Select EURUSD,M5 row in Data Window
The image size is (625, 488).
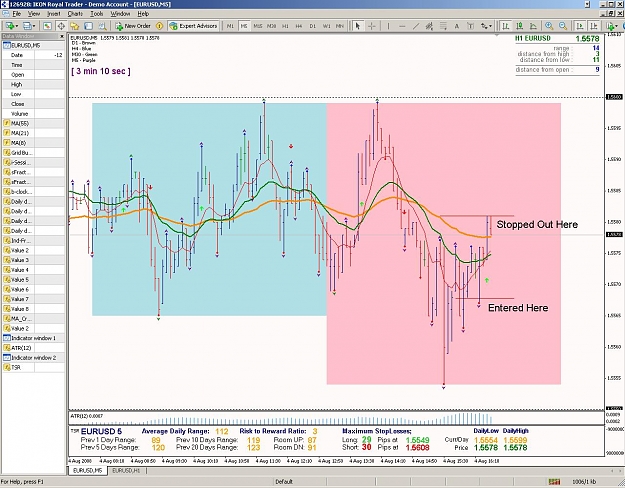pos(33,45)
